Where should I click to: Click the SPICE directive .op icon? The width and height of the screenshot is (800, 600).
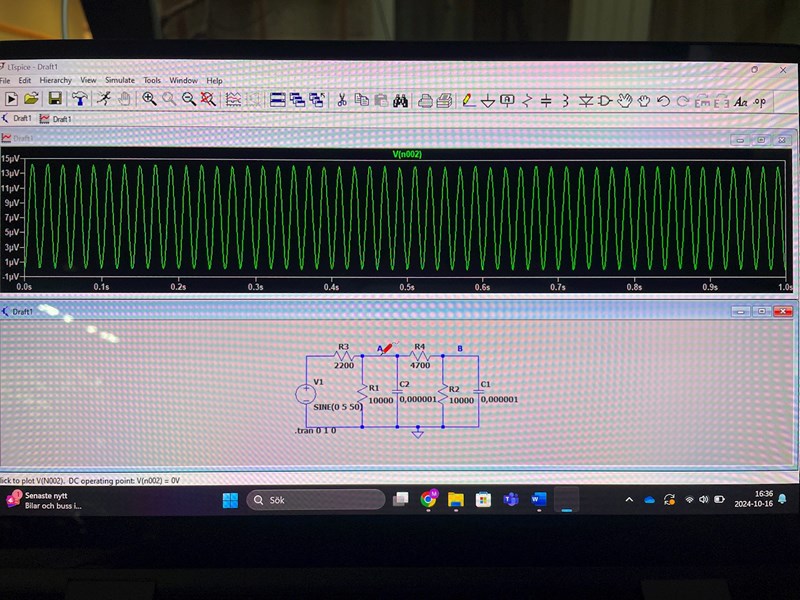point(760,101)
